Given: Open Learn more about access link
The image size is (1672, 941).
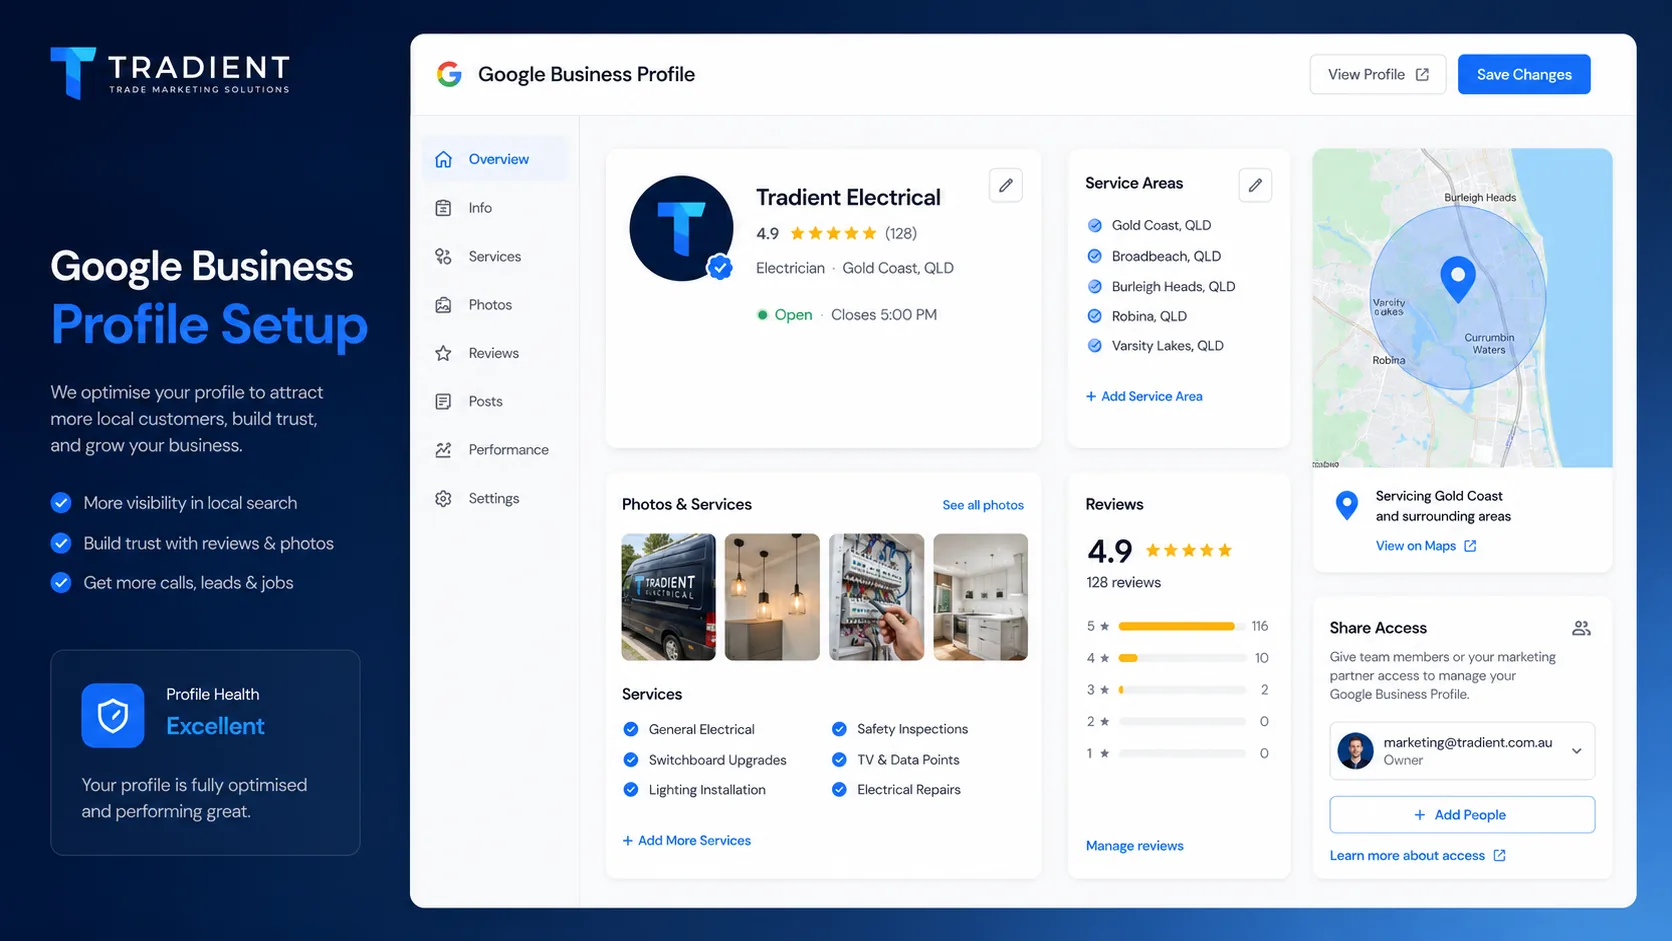Looking at the screenshot, I should point(1418,856).
